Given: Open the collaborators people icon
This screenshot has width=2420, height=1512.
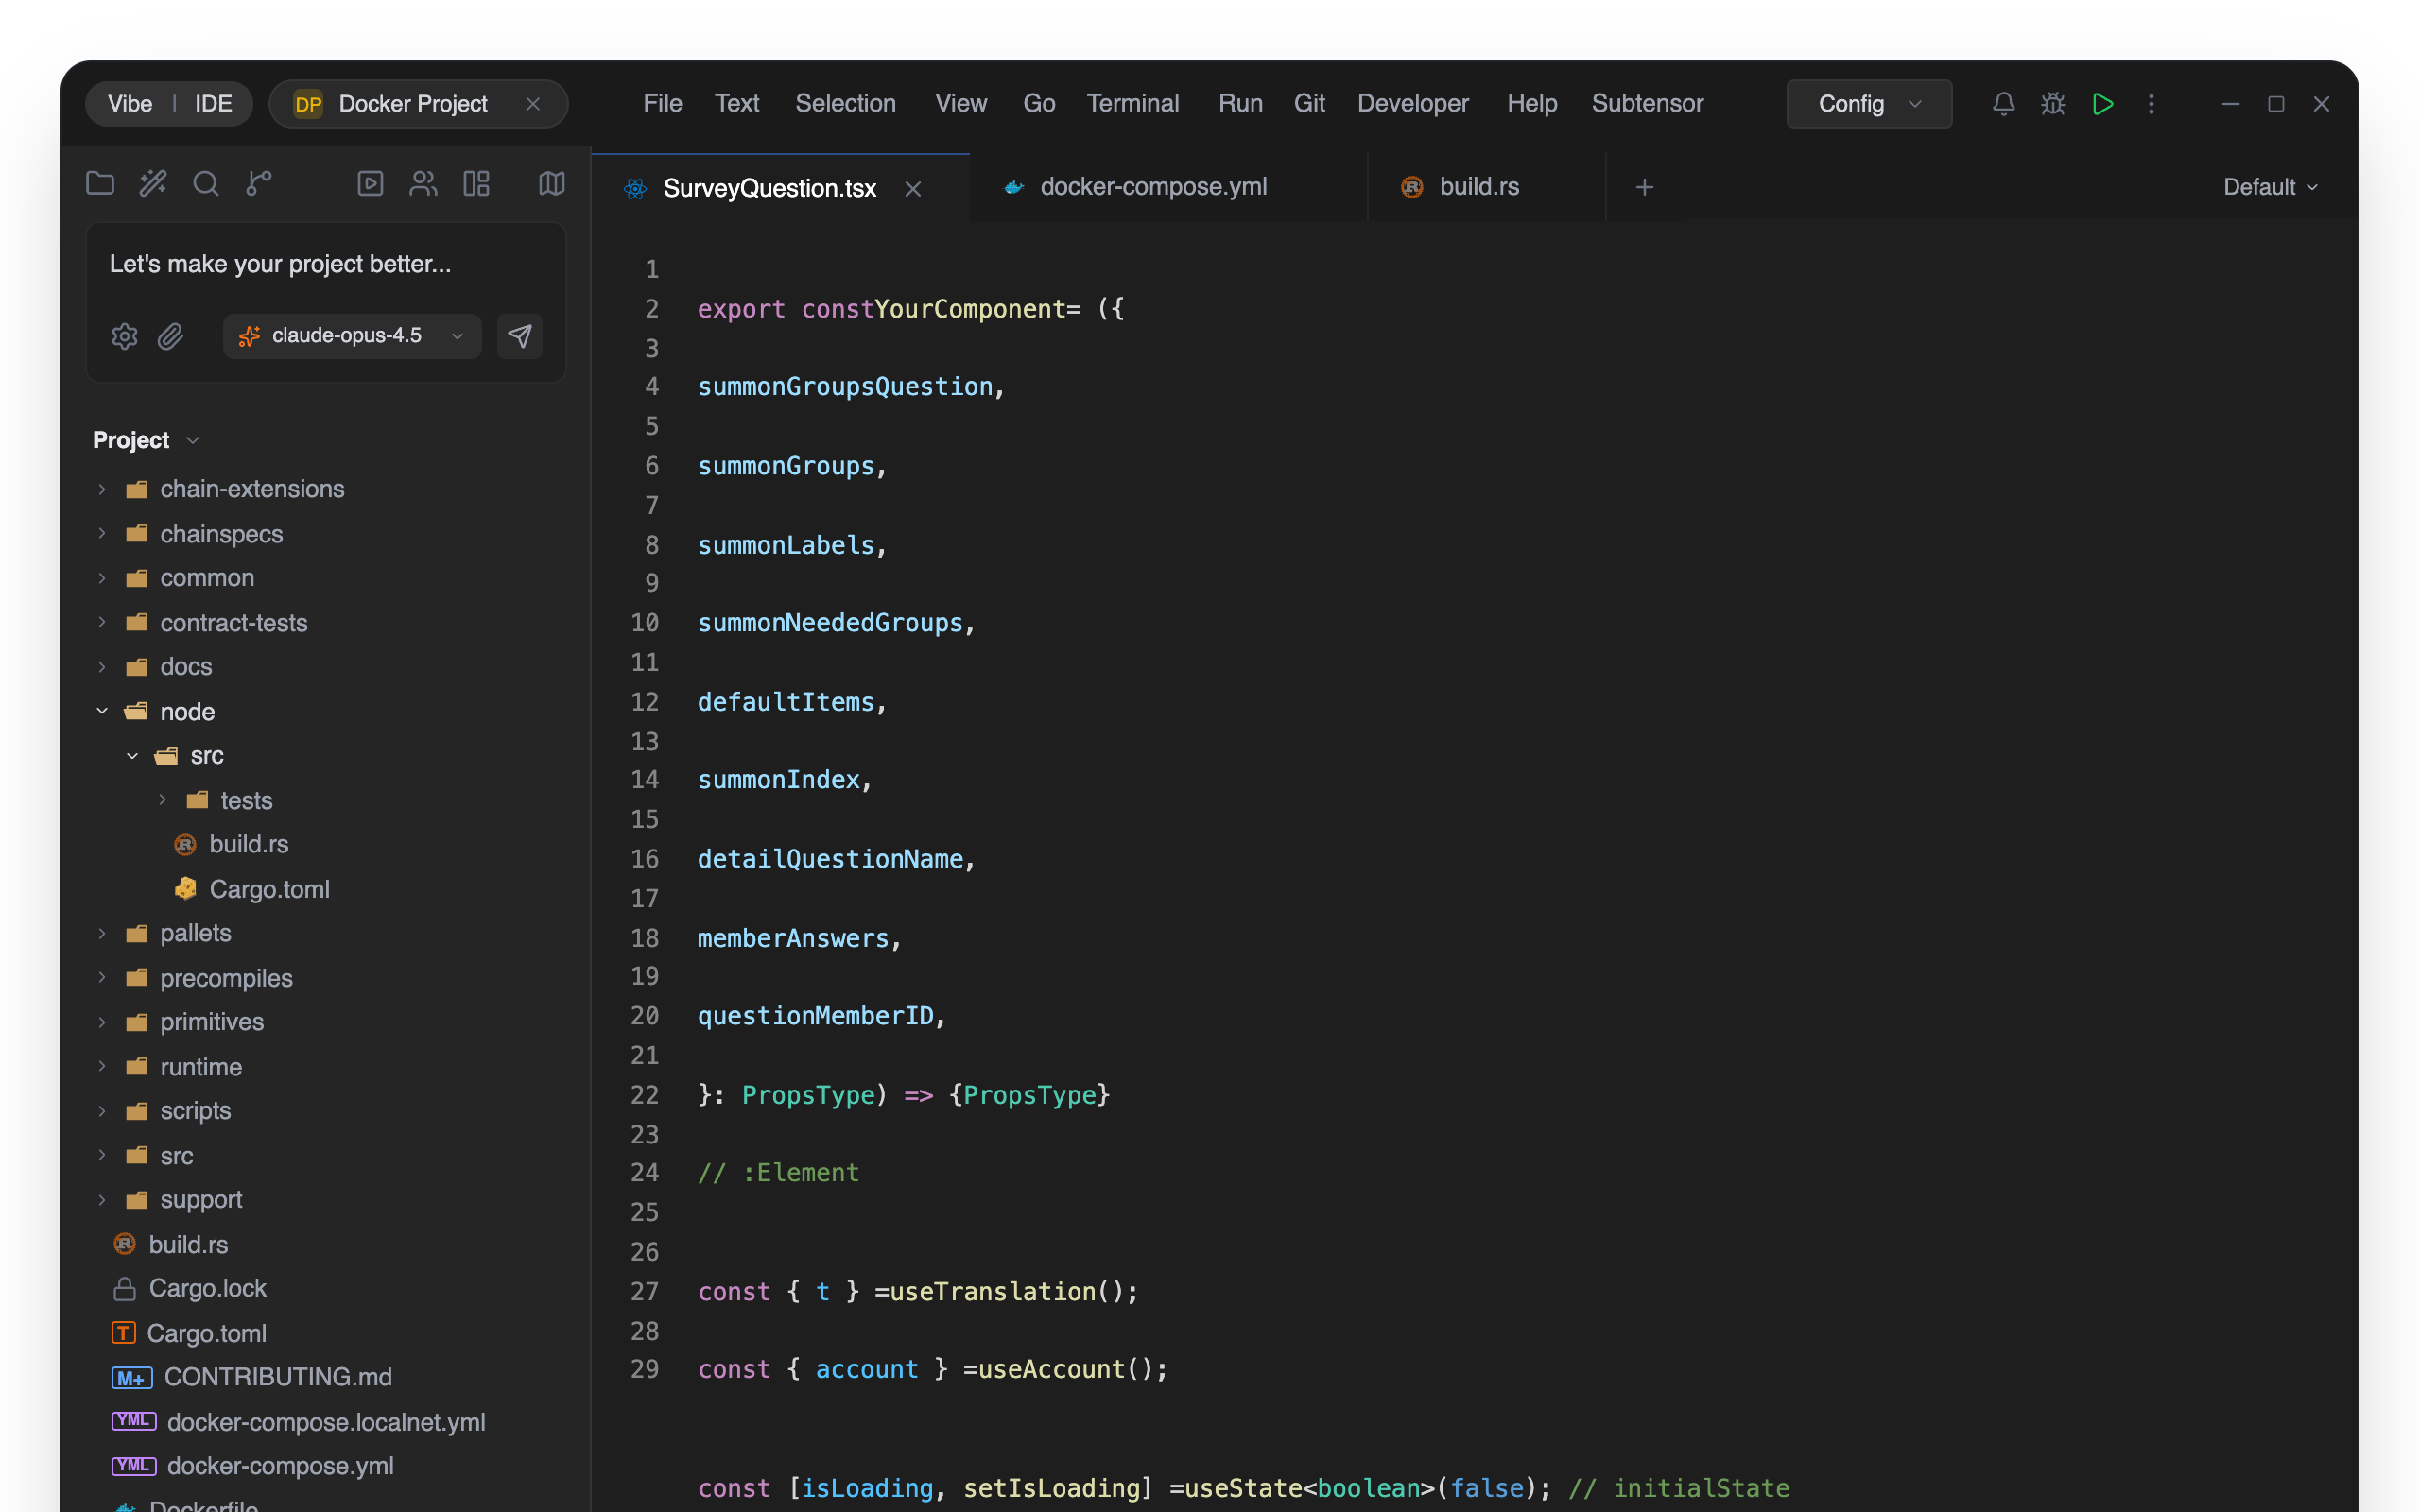Looking at the screenshot, I should tap(423, 183).
